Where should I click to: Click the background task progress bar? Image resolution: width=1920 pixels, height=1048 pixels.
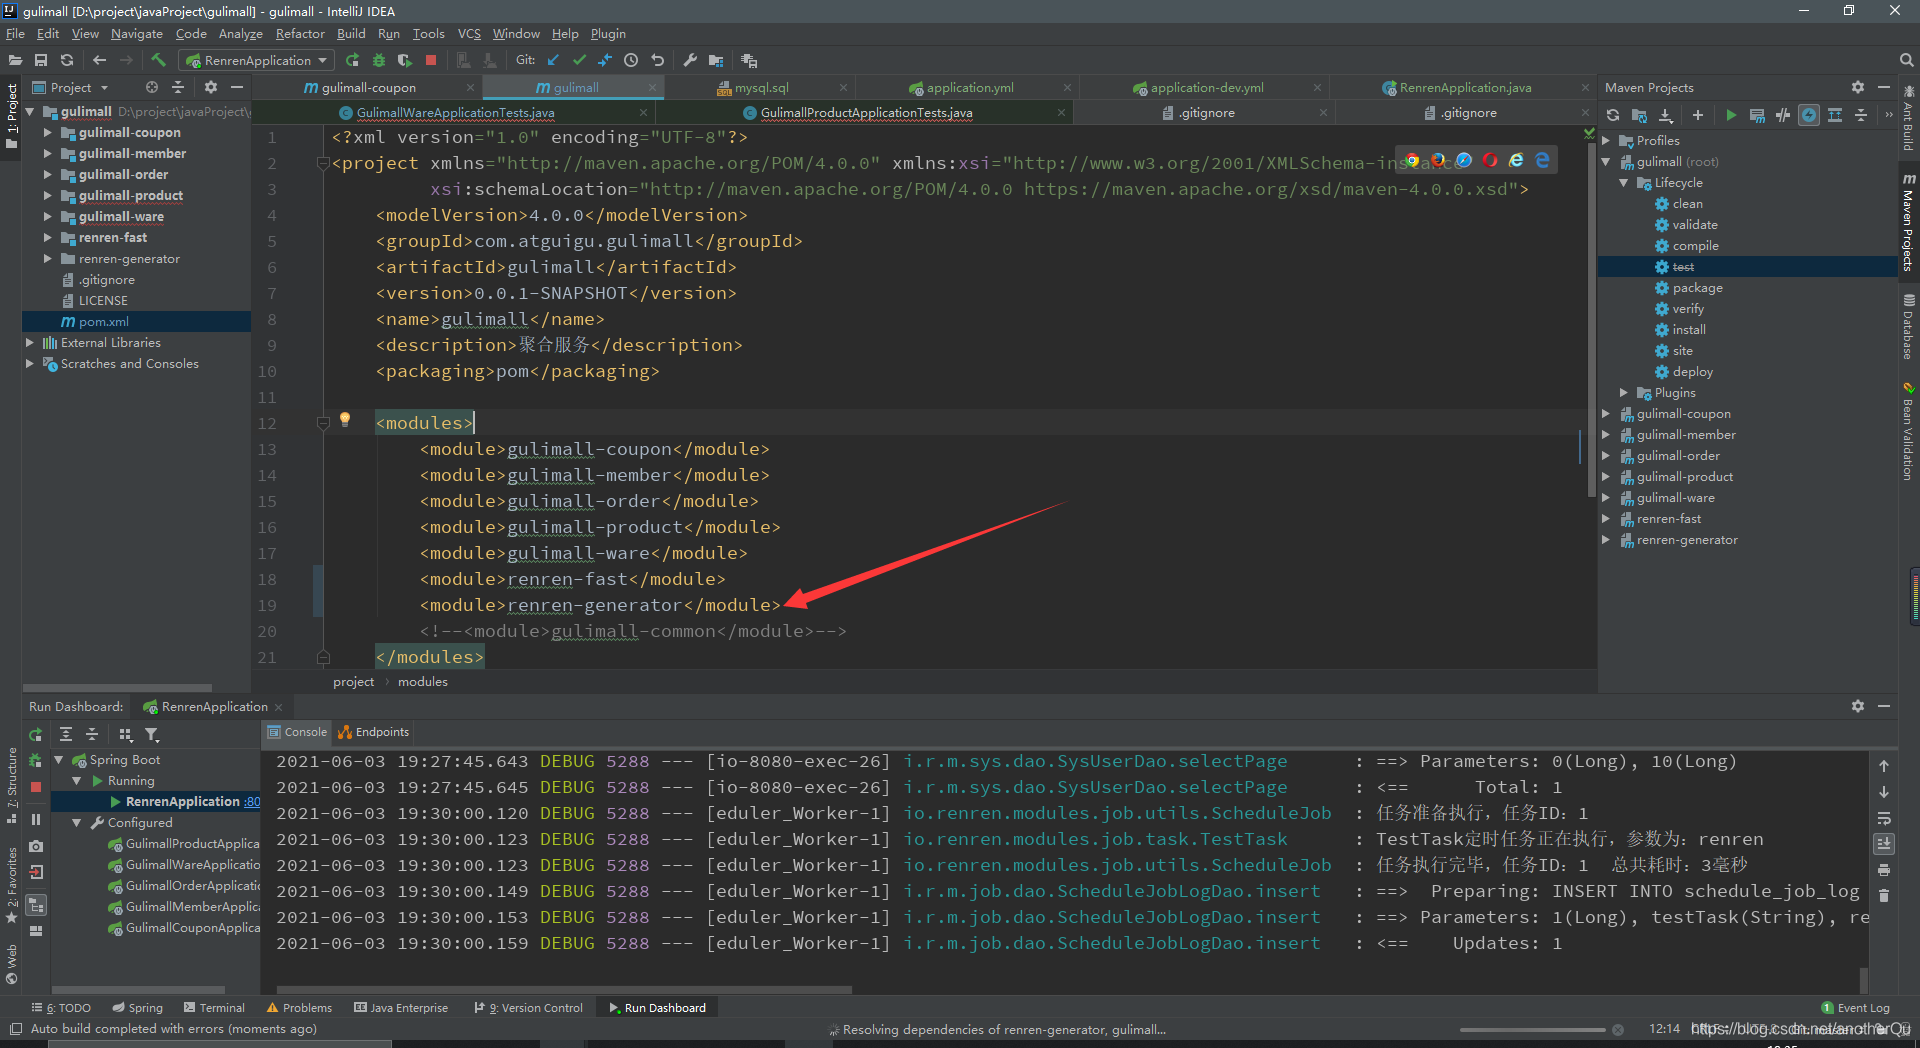(x=1532, y=1029)
